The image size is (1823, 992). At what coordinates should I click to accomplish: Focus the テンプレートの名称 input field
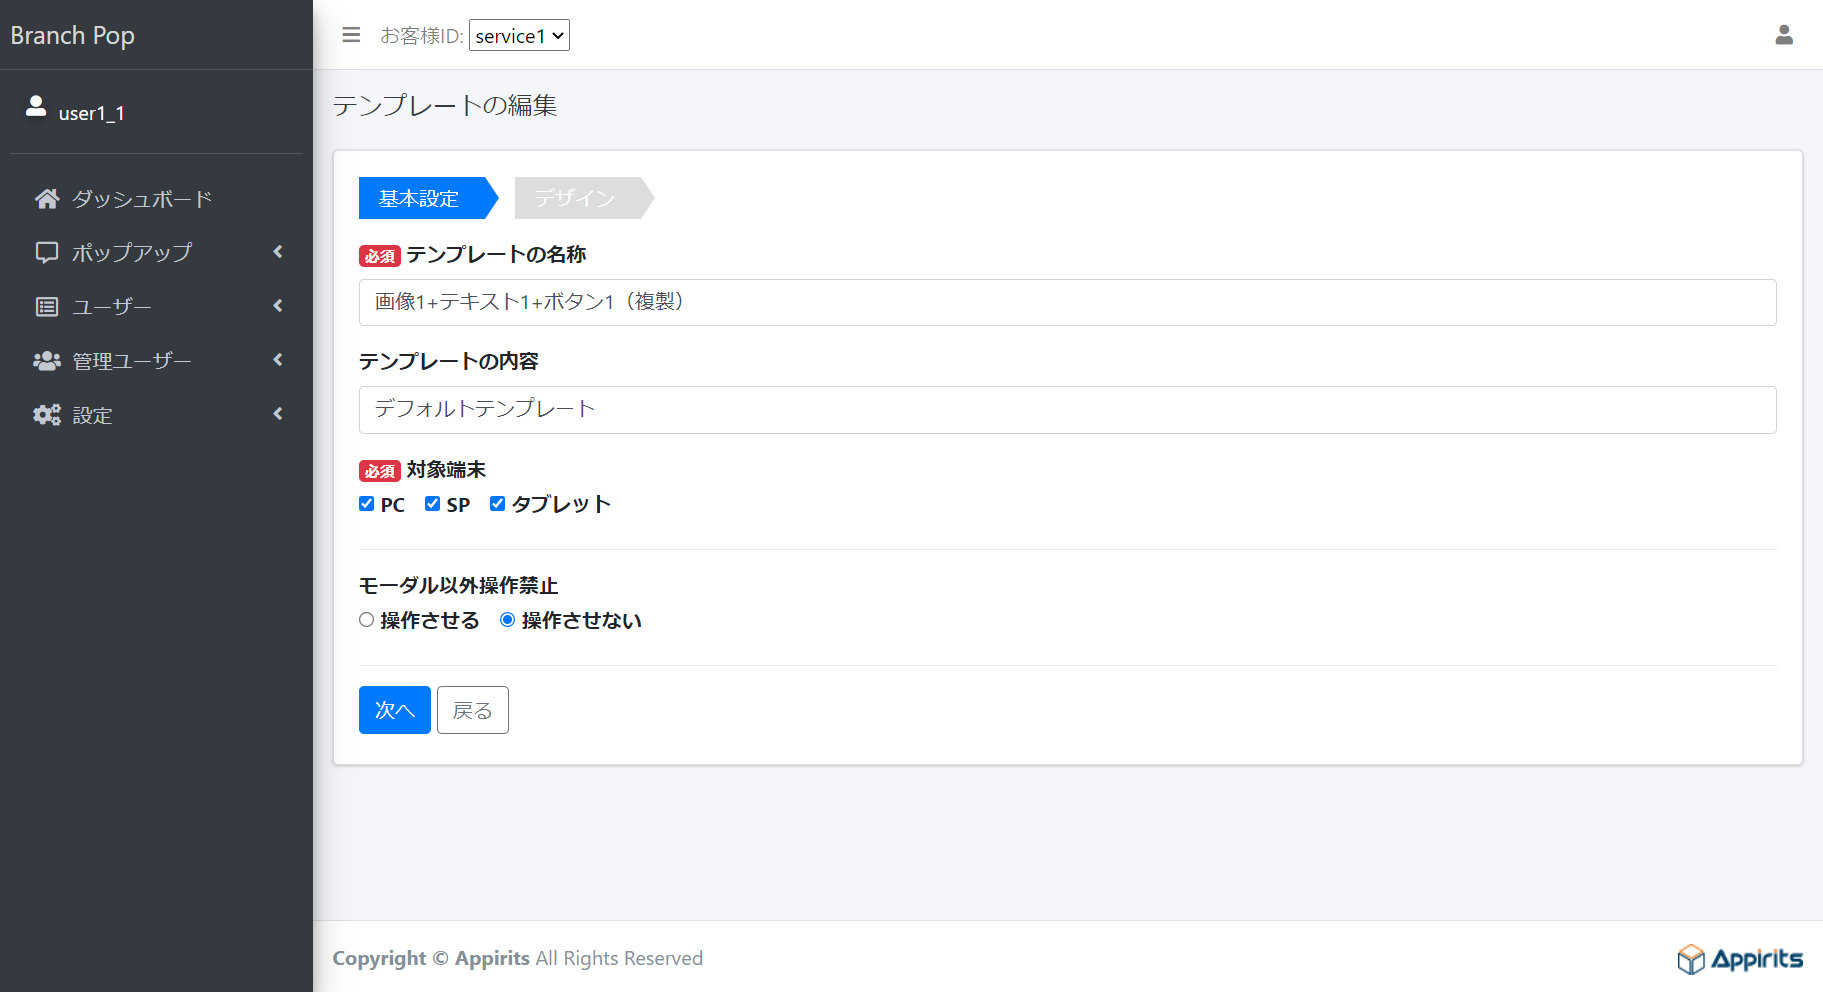tap(1068, 302)
